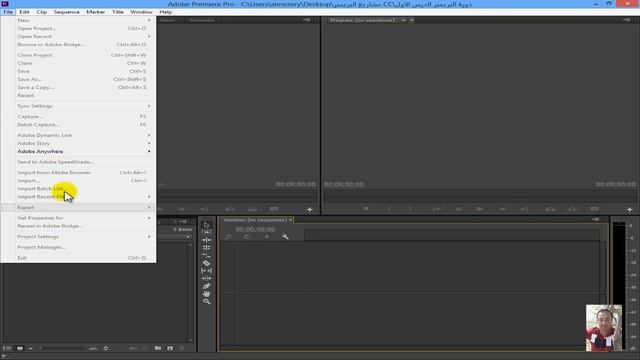Image resolution: width=640 pixels, height=360 pixels.
Task: Open Source monitor button editor plus
Action: [309, 209]
